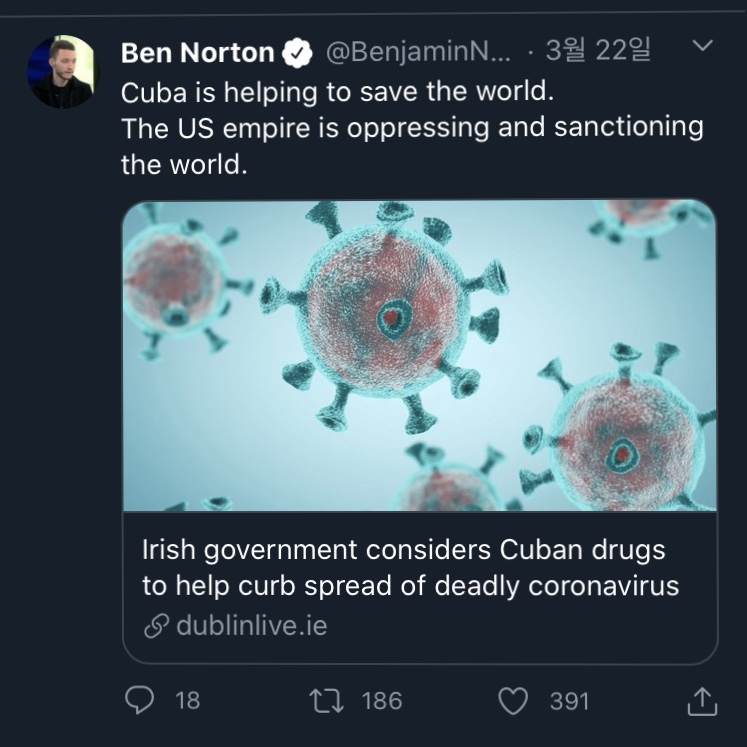
Task: Open the @BenjaminN... handle
Action: [x=418, y=52]
